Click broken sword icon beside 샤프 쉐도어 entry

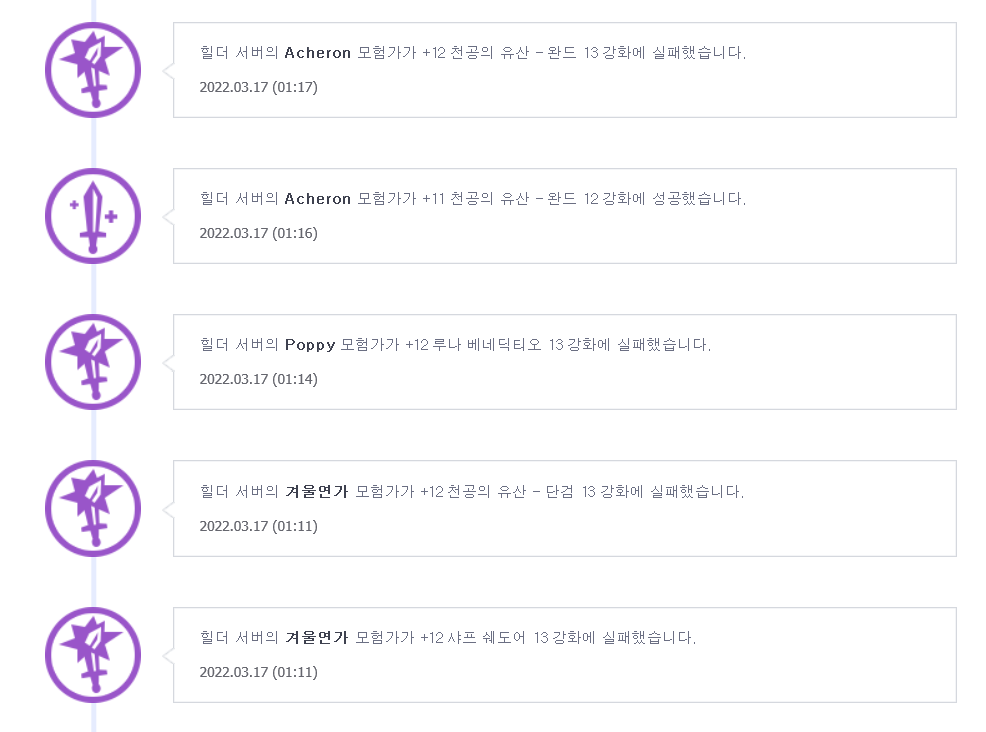pos(93,655)
